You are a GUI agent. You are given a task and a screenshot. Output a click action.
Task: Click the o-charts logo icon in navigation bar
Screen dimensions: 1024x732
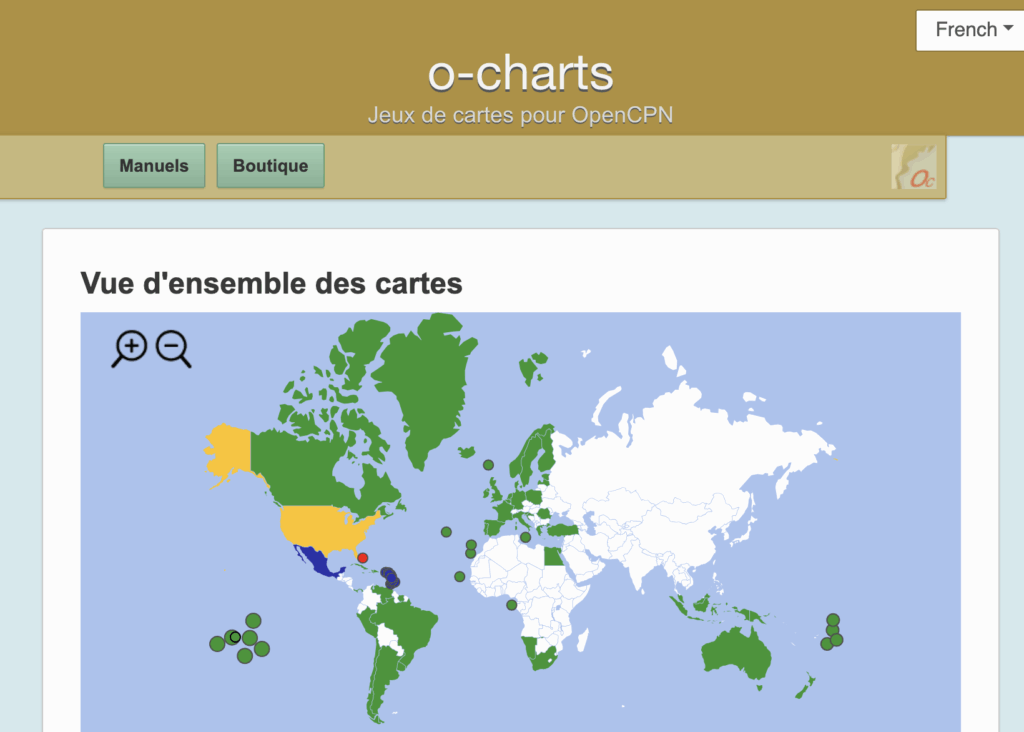coord(914,166)
